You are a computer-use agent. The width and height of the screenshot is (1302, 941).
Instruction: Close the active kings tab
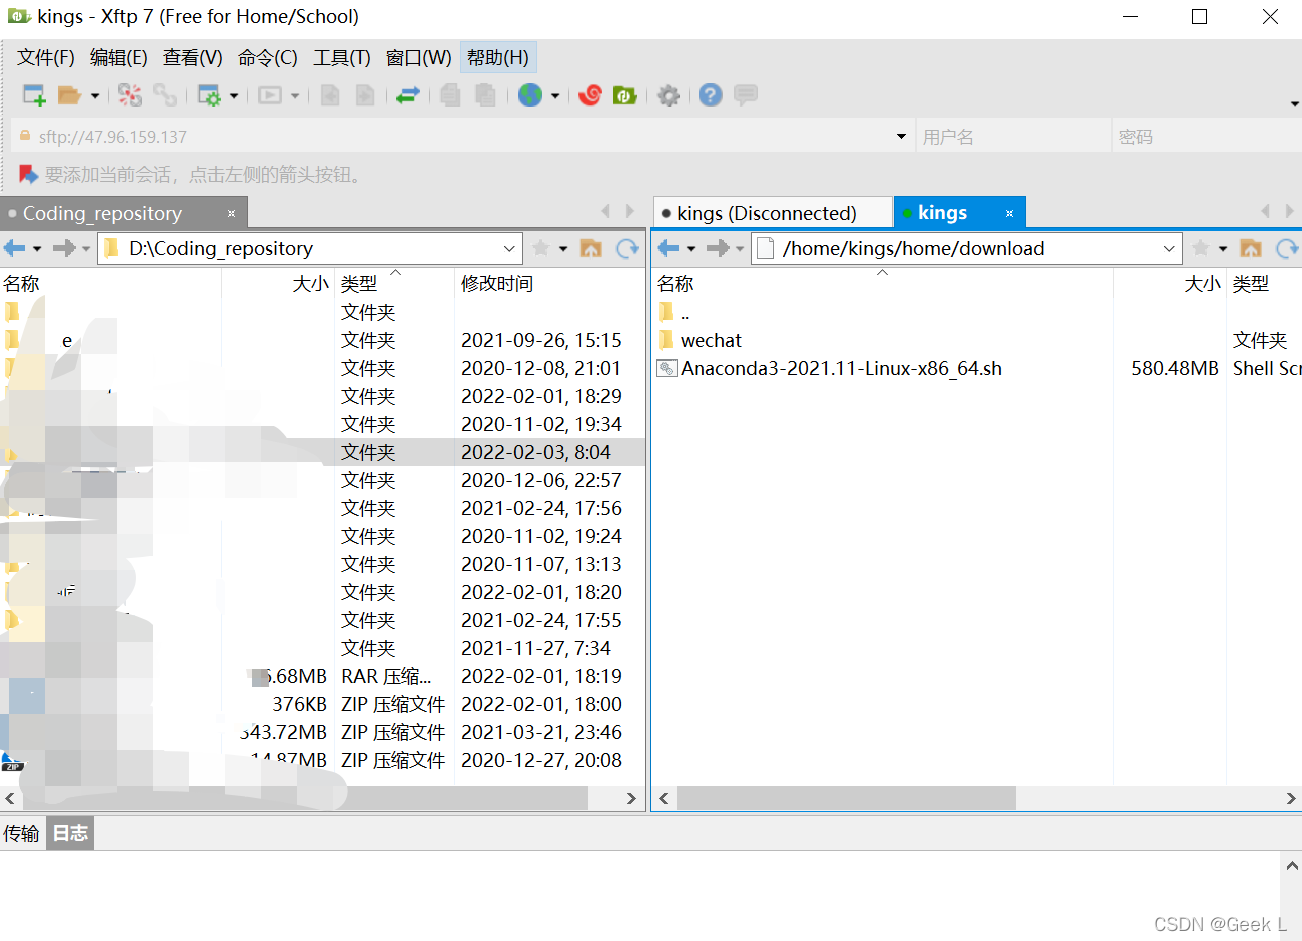[x=1009, y=213]
